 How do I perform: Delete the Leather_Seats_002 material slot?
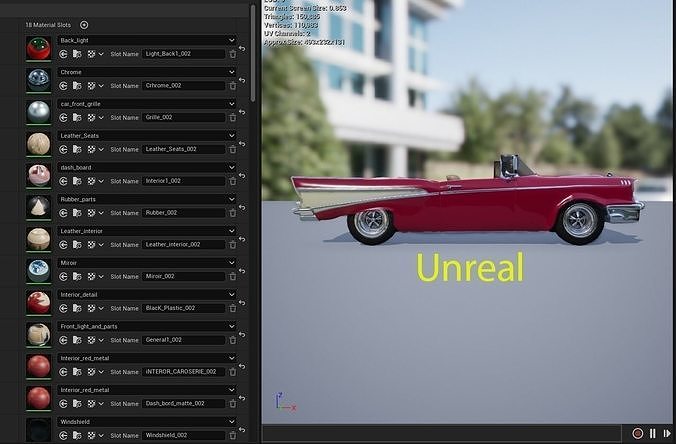click(233, 149)
